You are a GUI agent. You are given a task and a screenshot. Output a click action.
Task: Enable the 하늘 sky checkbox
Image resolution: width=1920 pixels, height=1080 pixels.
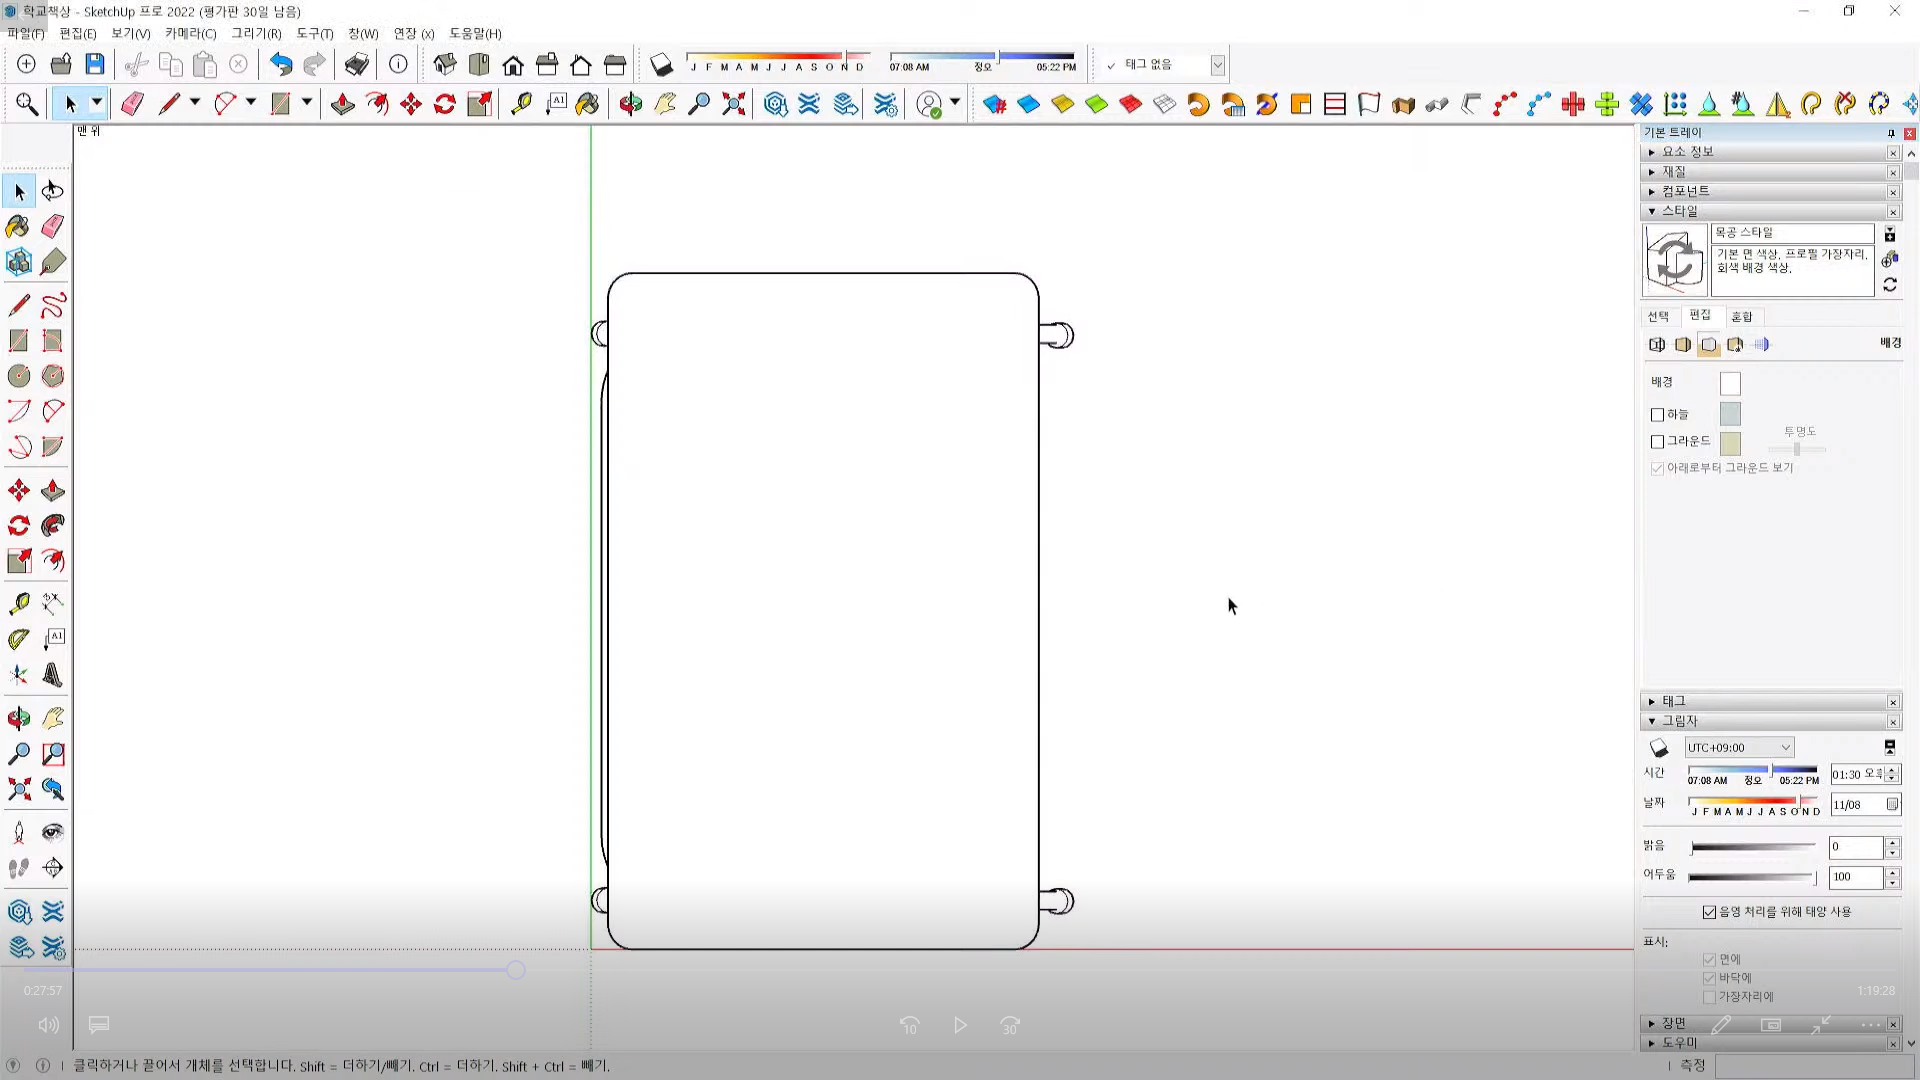click(x=1657, y=415)
